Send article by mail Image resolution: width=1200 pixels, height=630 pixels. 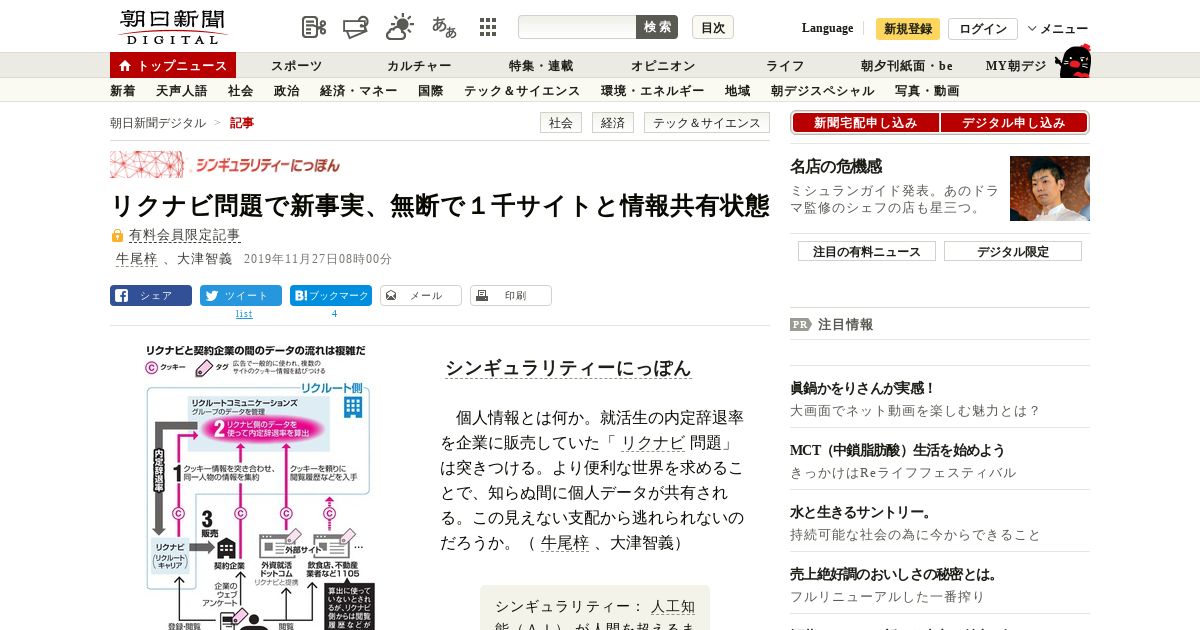click(421, 296)
